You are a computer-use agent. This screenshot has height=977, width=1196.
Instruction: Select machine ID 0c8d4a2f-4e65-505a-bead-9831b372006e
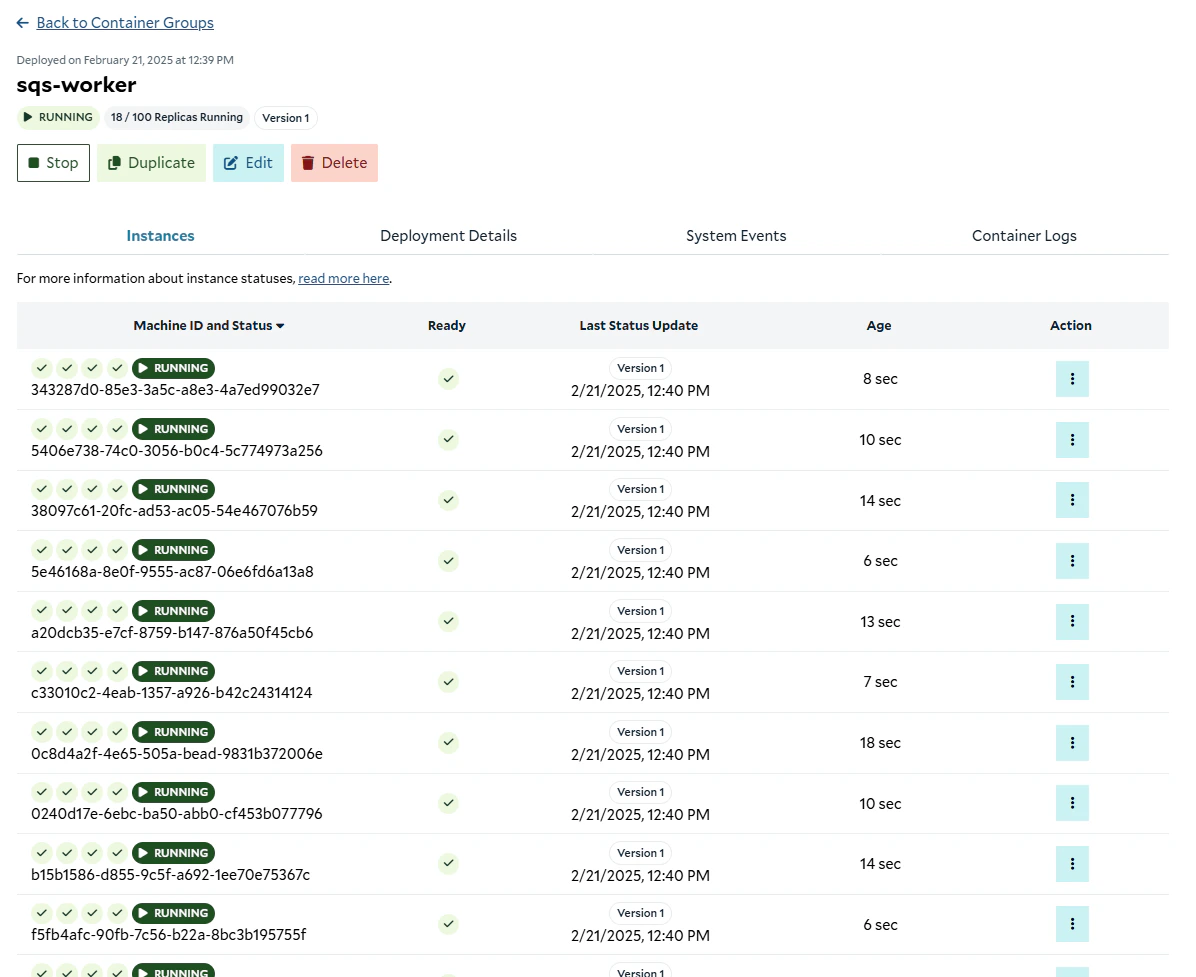pos(177,754)
